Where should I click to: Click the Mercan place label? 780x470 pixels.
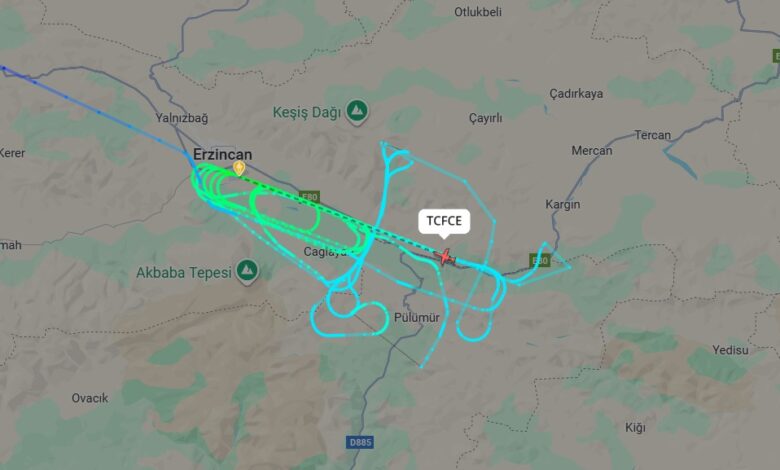(x=591, y=150)
